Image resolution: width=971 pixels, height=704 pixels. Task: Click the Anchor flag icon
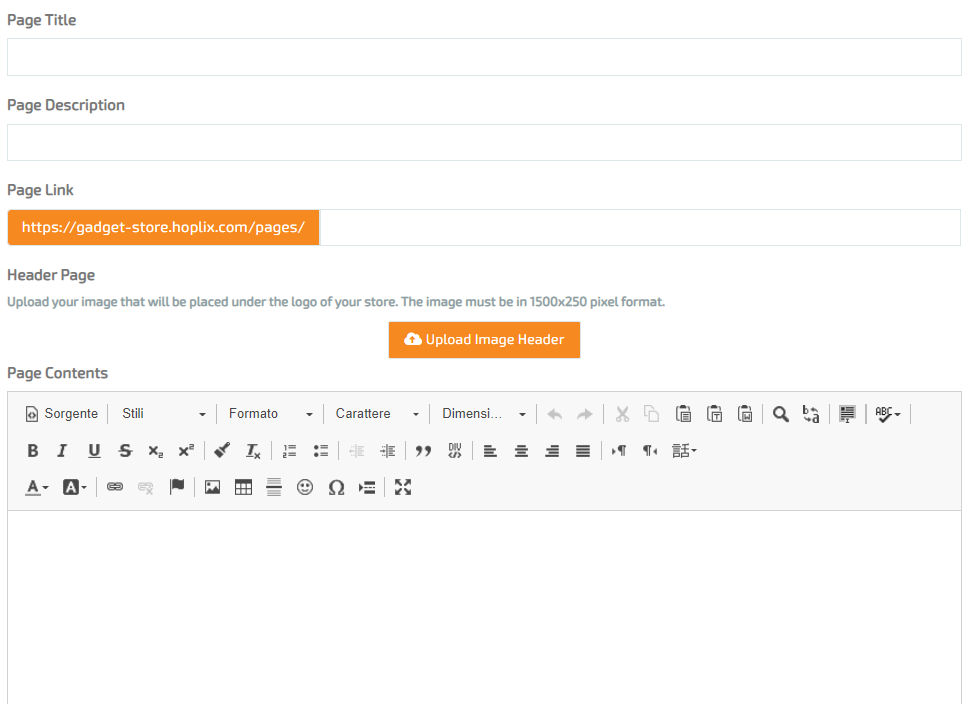pyautogui.click(x=176, y=487)
